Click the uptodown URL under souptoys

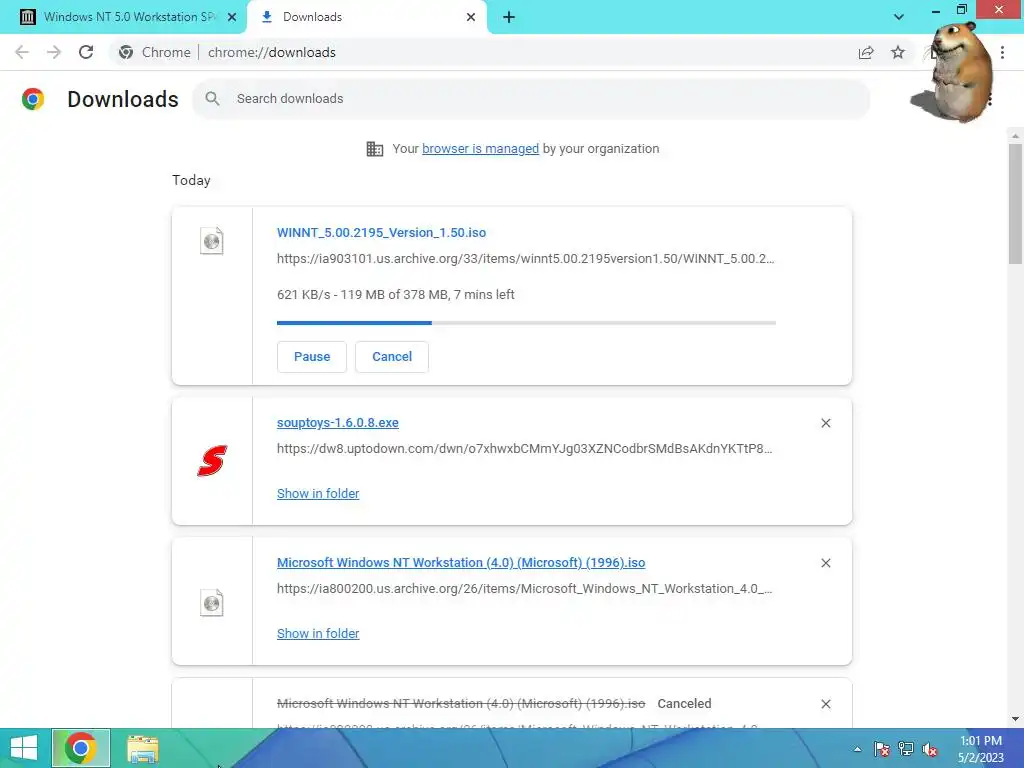tap(524, 449)
